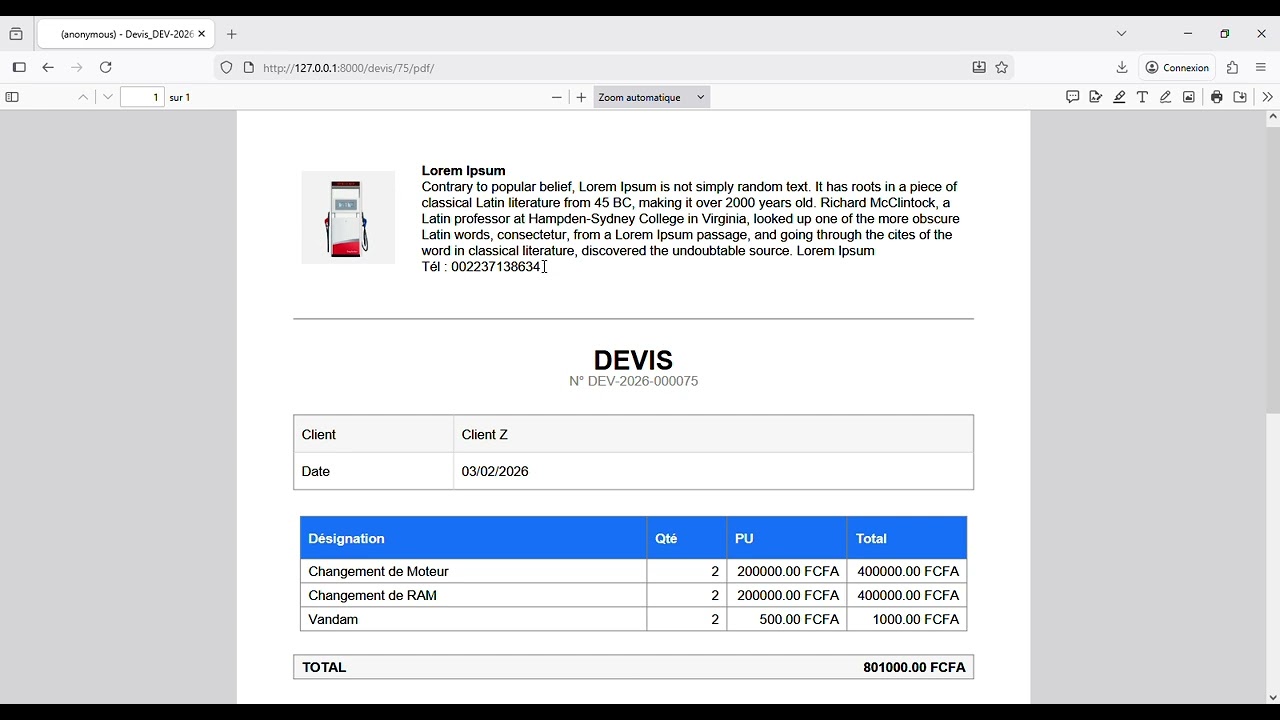Select the PDF add image tool
This screenshot has width=1280, height=720.
(1189, 97)
